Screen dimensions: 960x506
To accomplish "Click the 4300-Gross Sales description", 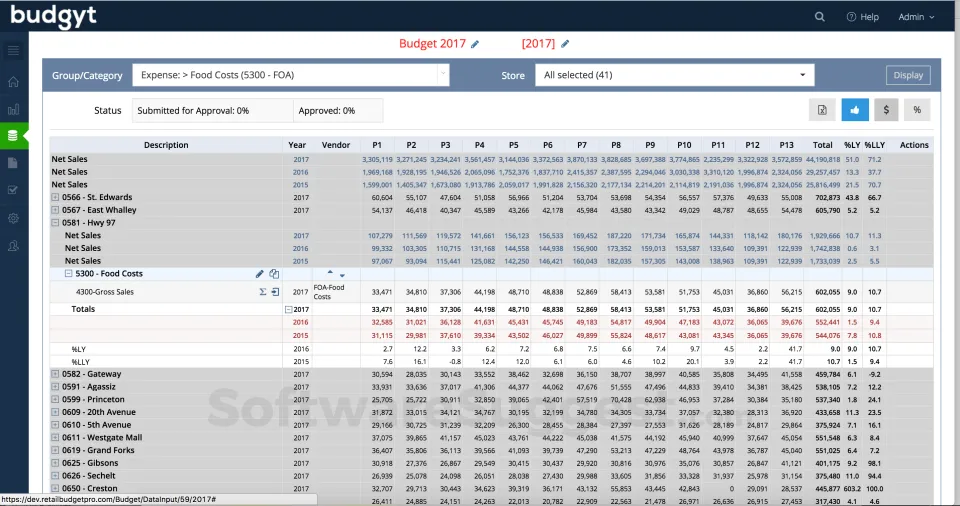I will 105,292.
